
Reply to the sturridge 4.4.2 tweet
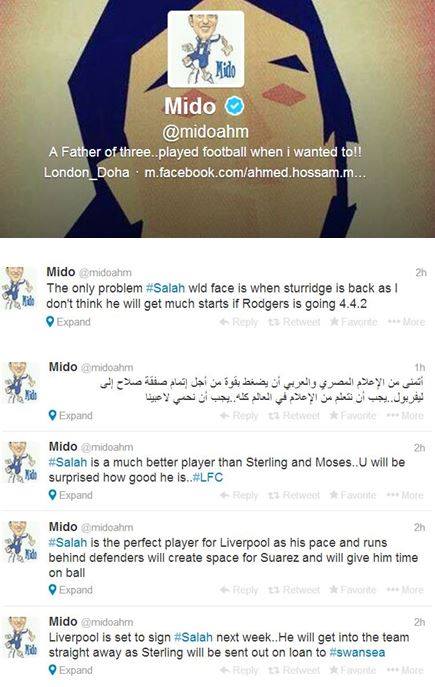(238, 322)
